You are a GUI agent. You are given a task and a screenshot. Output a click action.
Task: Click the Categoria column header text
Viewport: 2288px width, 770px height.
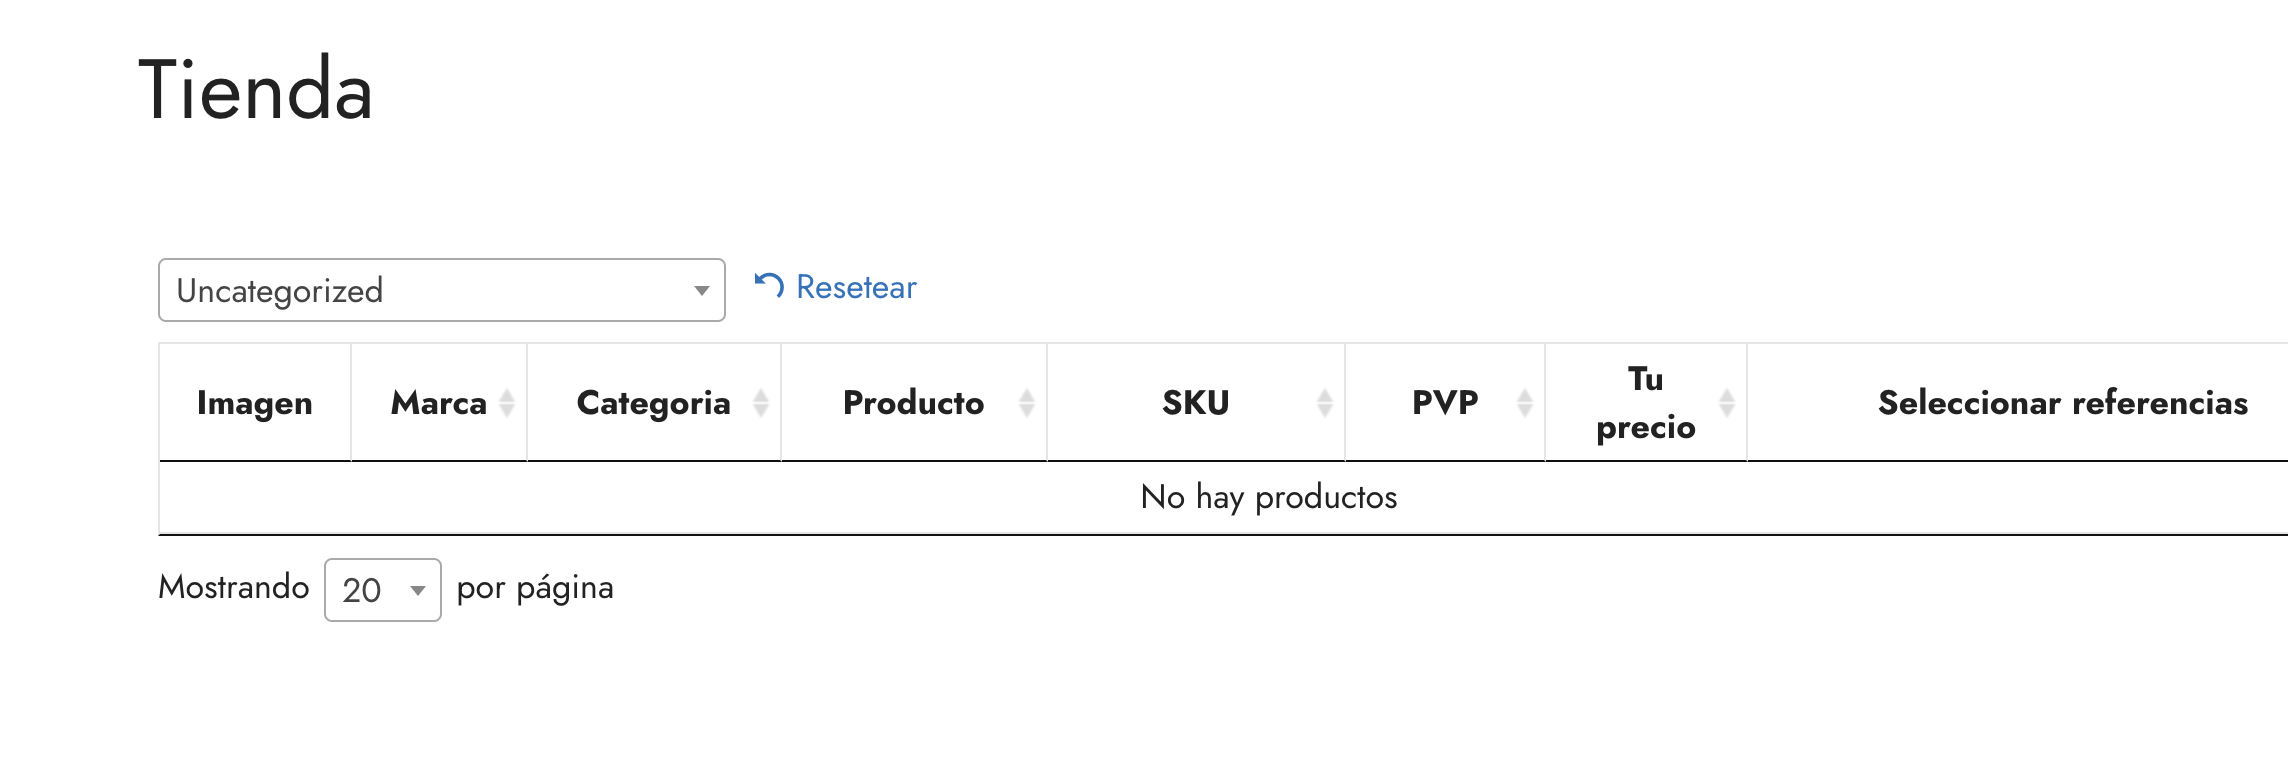click(654, 403)
